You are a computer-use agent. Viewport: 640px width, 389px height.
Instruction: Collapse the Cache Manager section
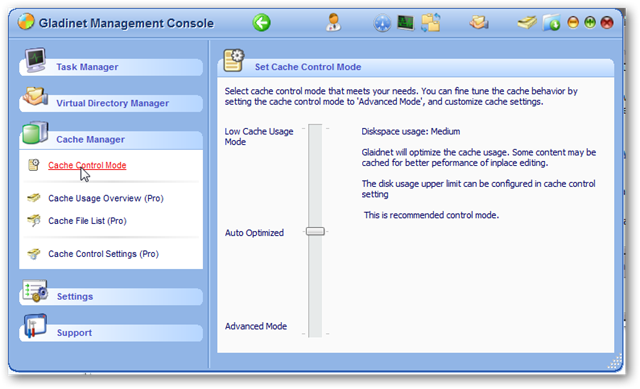coord(111,140)
